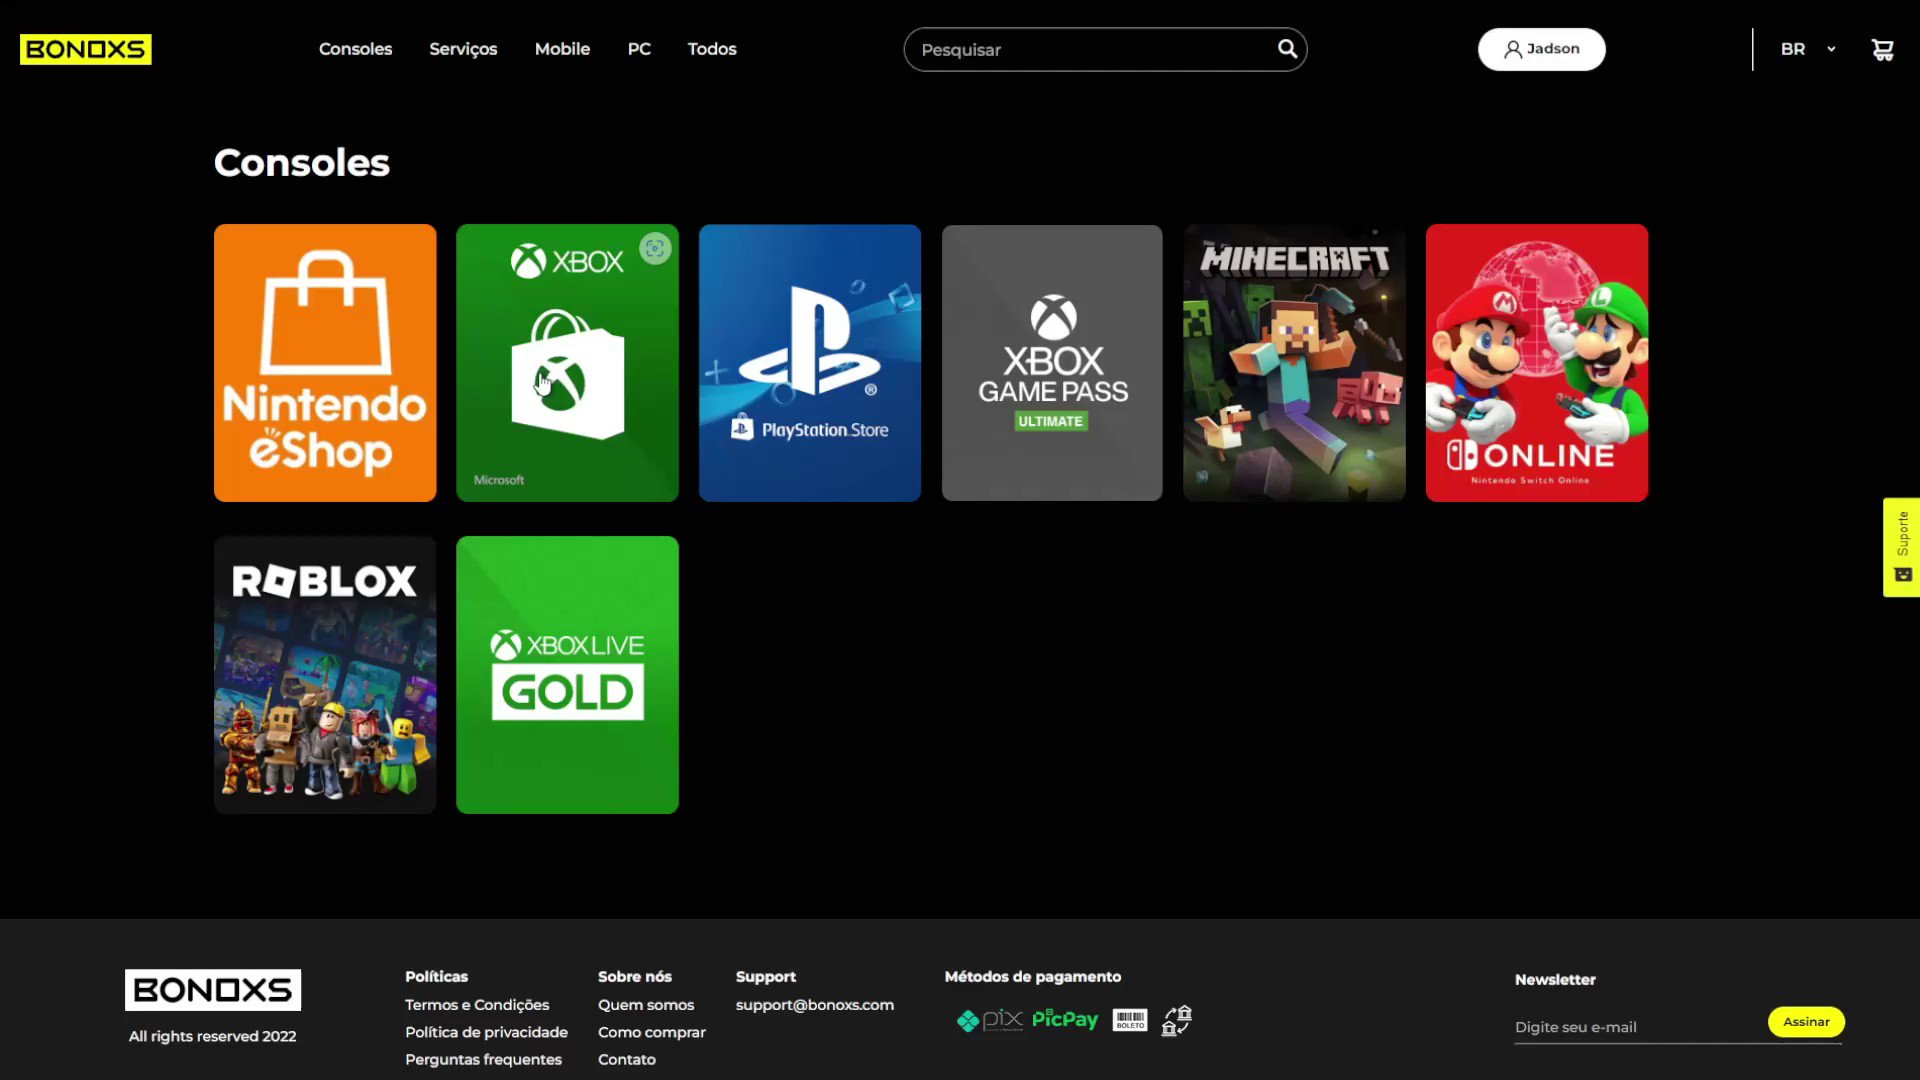Open Política de privacidade link
Image resolution: width=1920 pixels, height=1080 pixels.
pos(486,1032)
